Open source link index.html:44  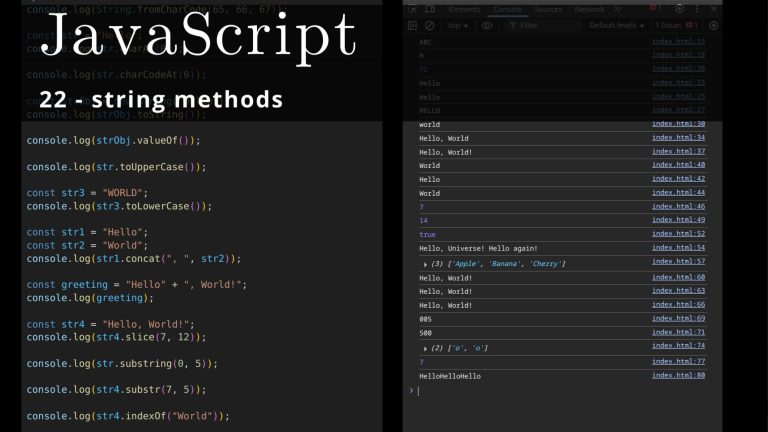tap(678, 192)
